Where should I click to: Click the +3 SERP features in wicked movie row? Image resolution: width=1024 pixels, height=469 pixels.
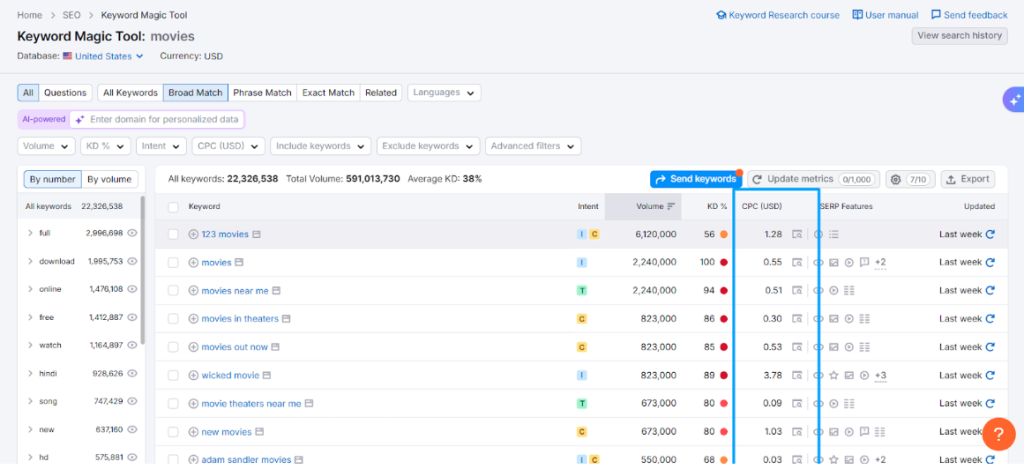coord(880,376)
